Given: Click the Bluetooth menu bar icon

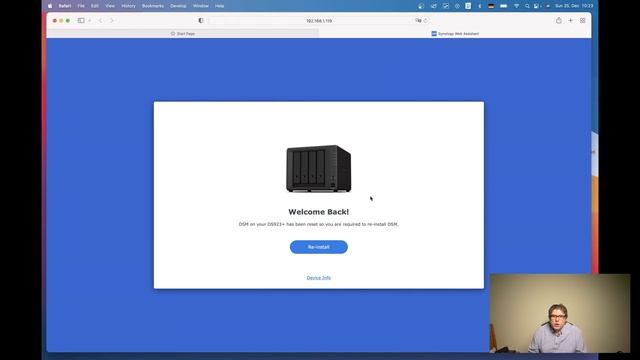Looking at the screenshot, I should pyautogui.click(x=480, y=6).
